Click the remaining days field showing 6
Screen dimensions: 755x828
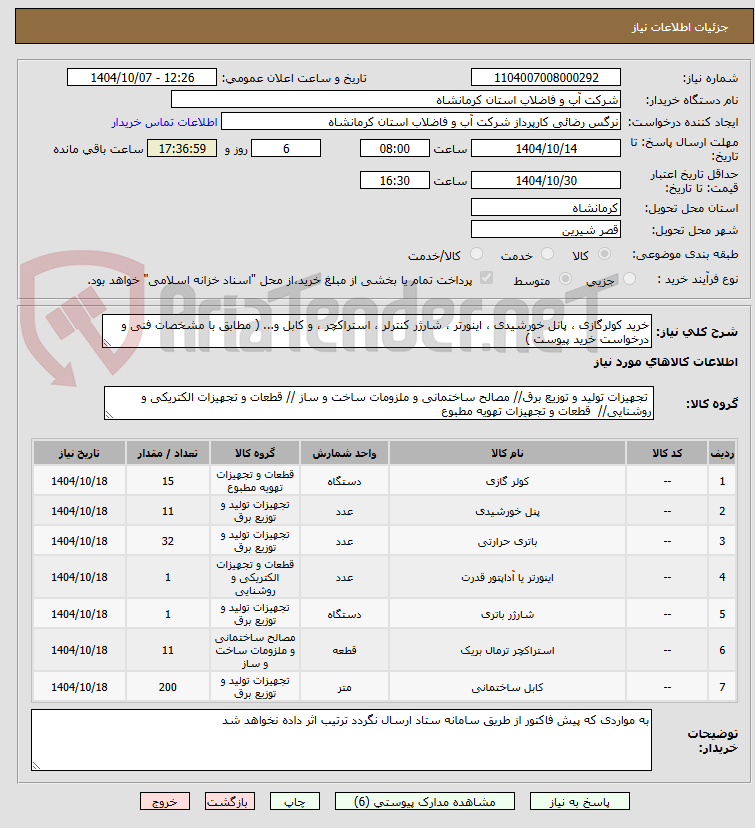point(286,148)
